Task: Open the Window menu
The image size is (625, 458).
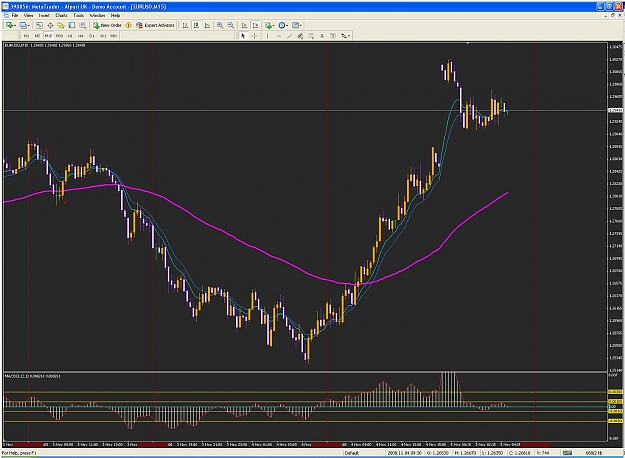Action: click(97, 16)
